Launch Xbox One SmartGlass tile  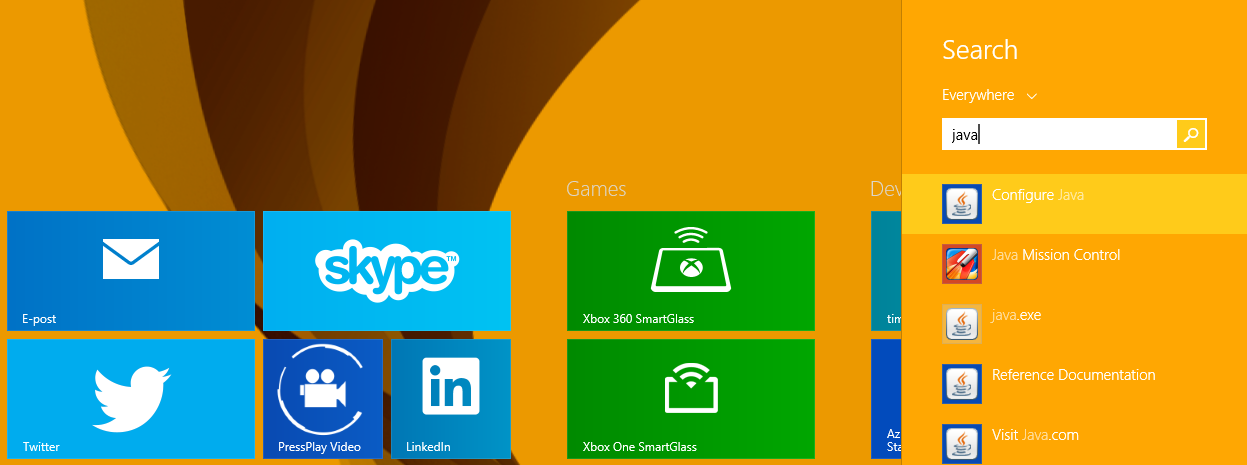[x=691, y=399]
